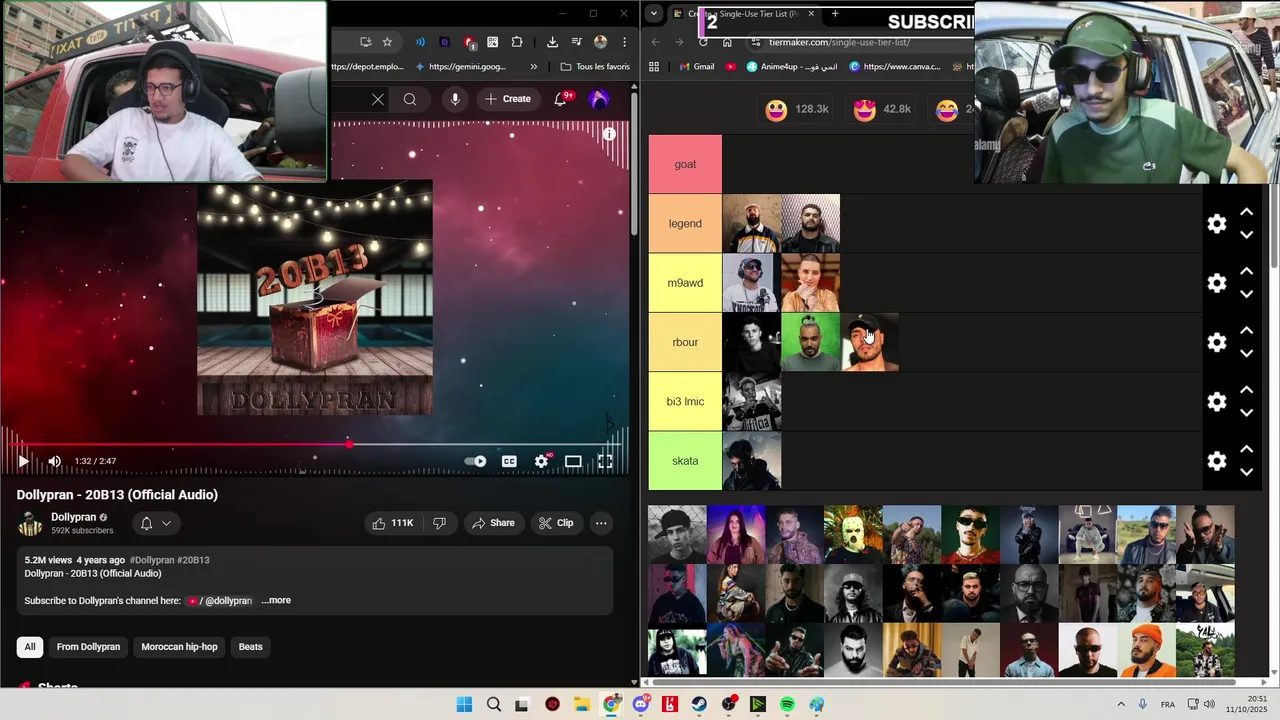Viewport: 1280px width, 720px height.
Task: Select the From Dollypran chip
Action: pos(88,647)
